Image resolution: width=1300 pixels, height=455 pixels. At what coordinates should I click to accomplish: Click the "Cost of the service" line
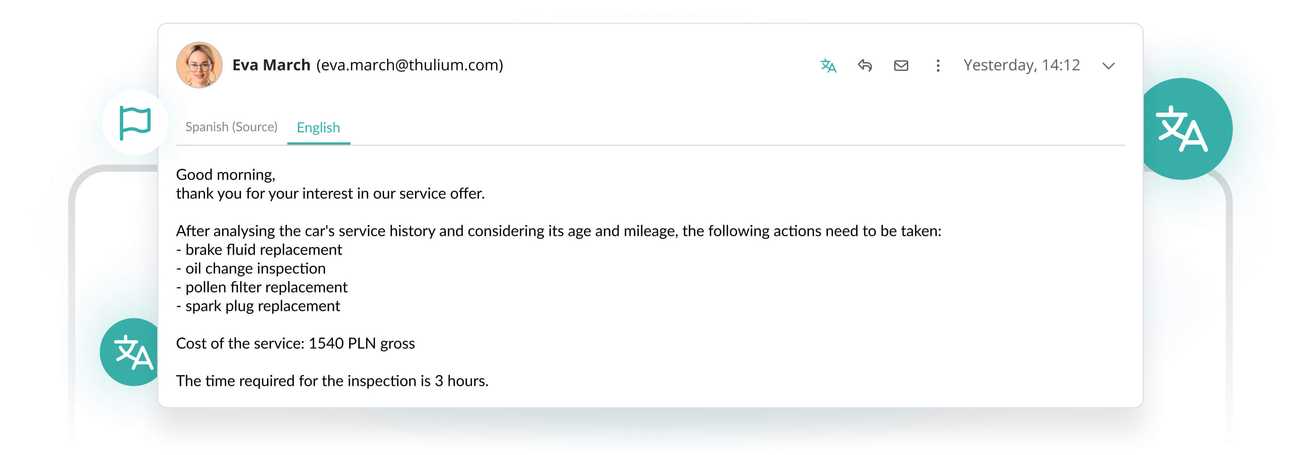pyautogui.click(x=295, y=343)
